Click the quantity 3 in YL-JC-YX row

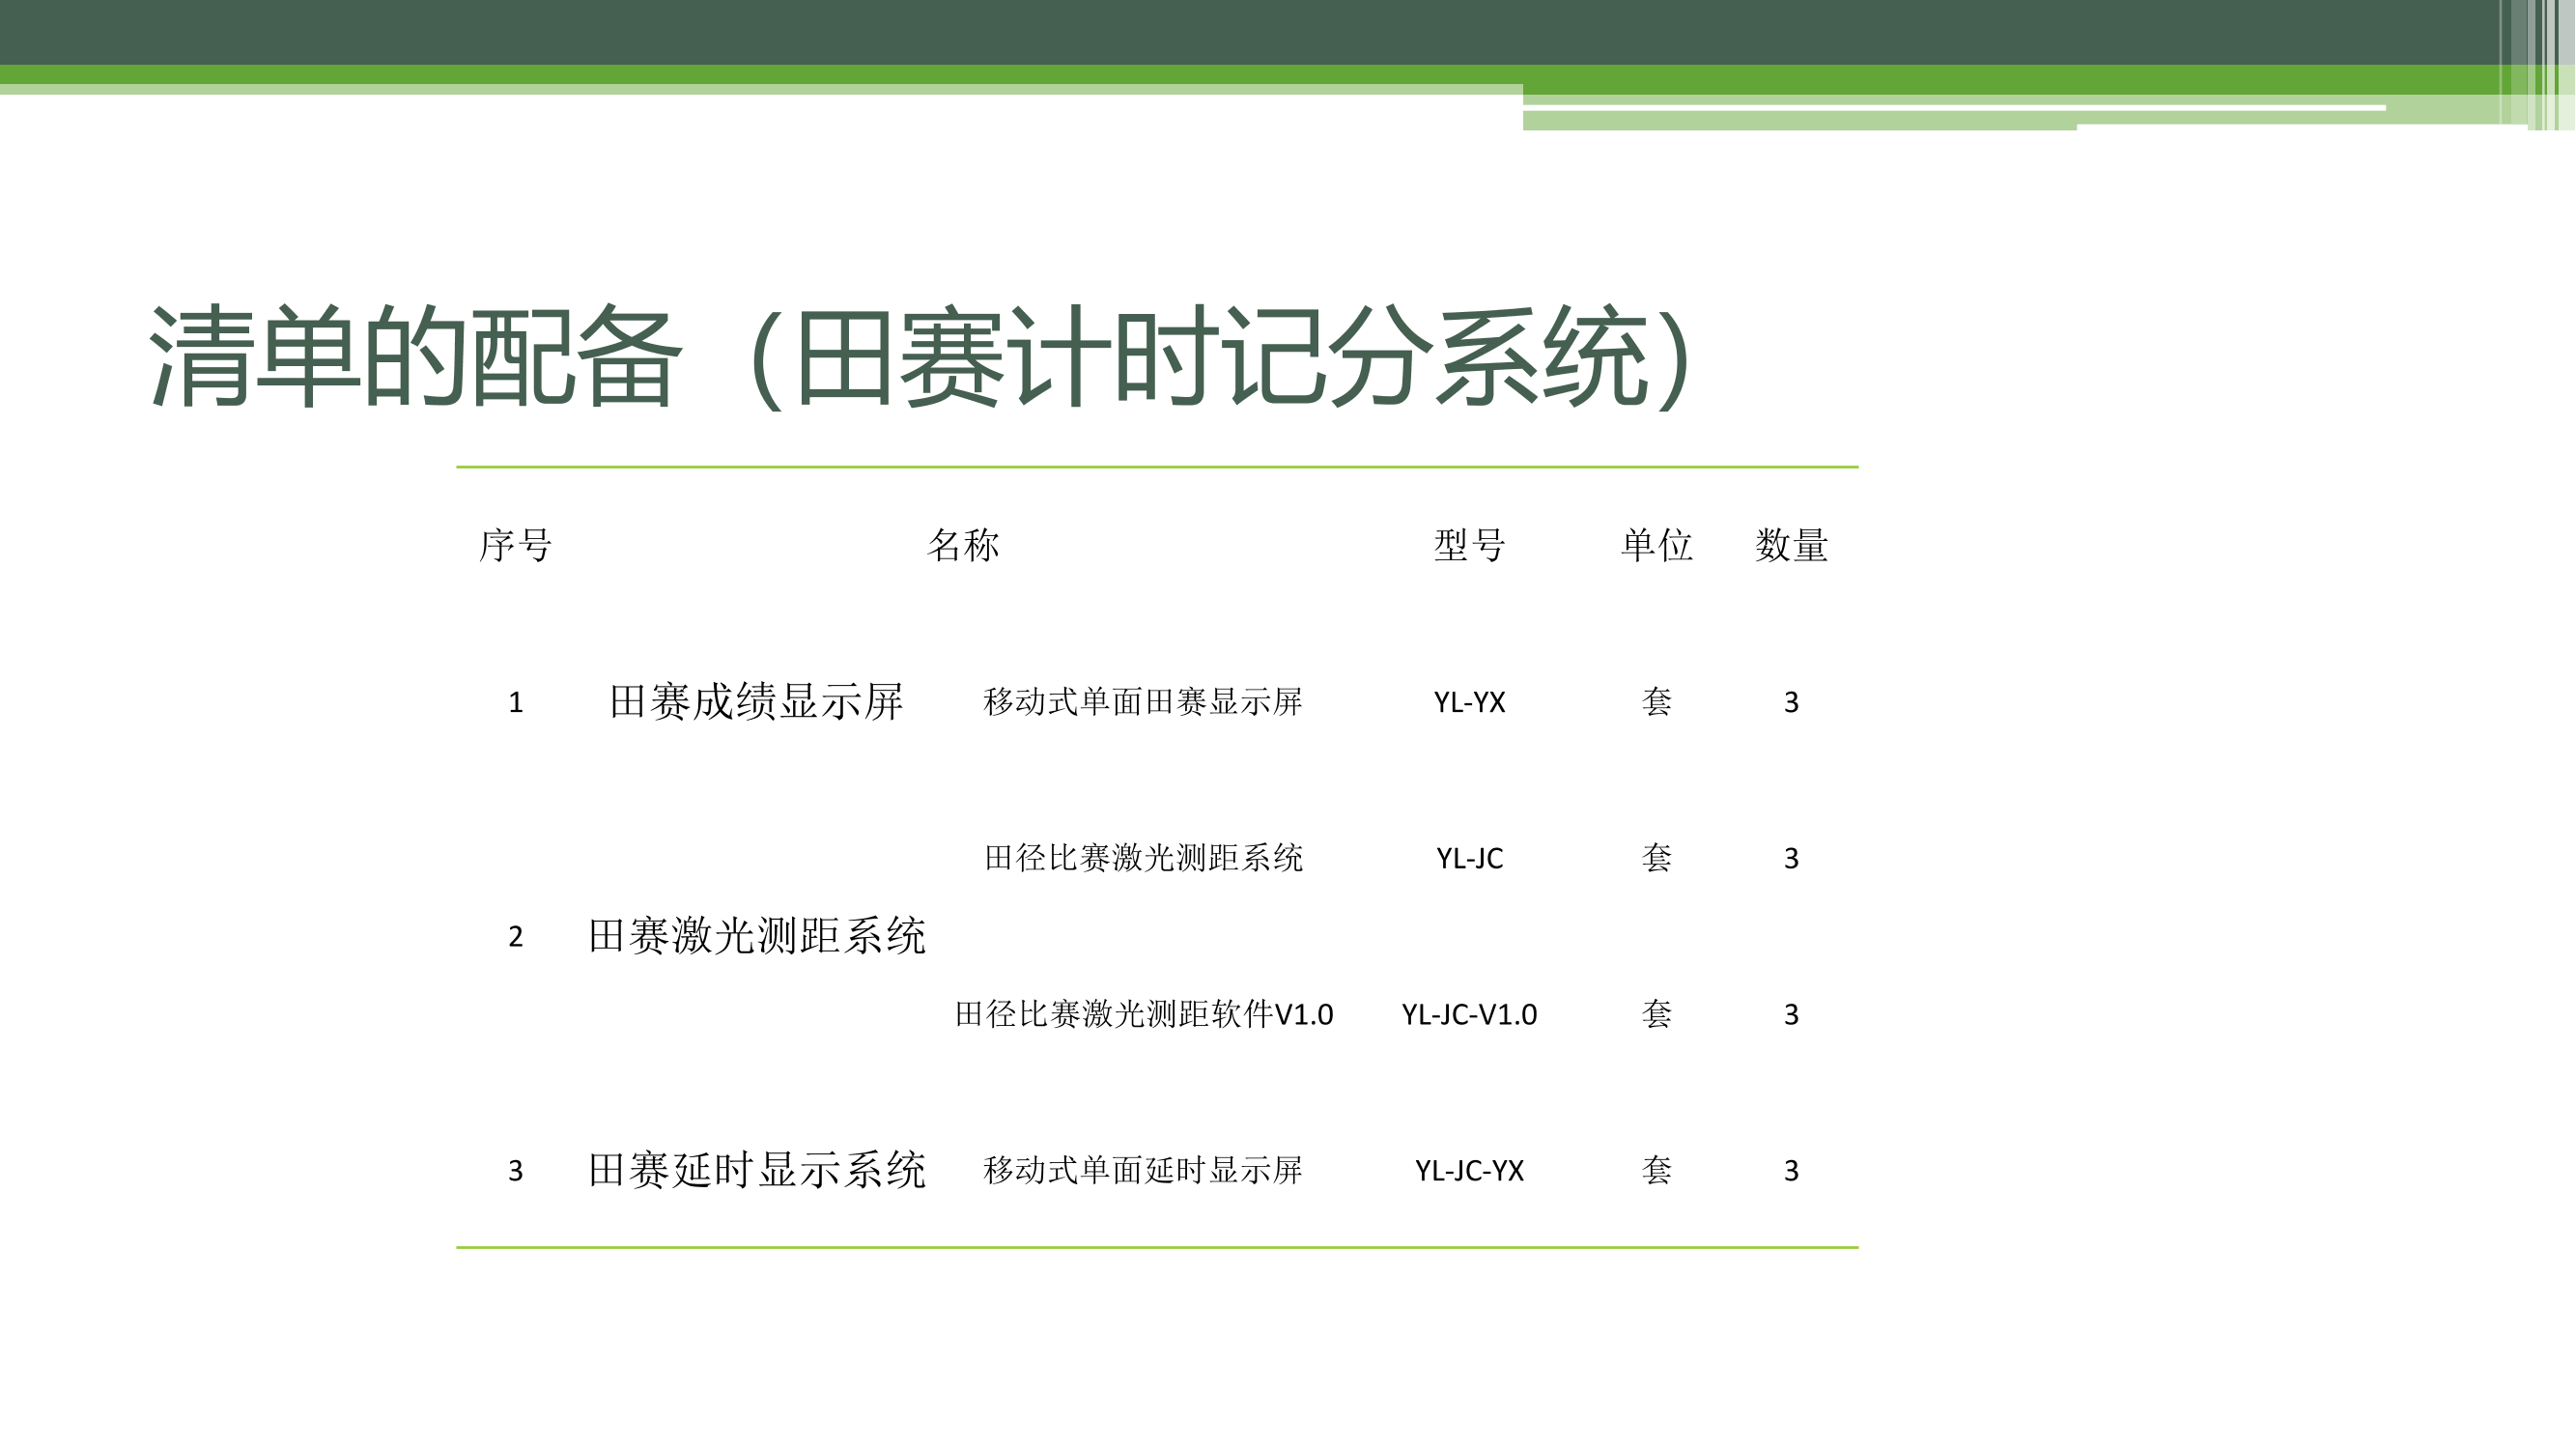tap(1791, 1170)
